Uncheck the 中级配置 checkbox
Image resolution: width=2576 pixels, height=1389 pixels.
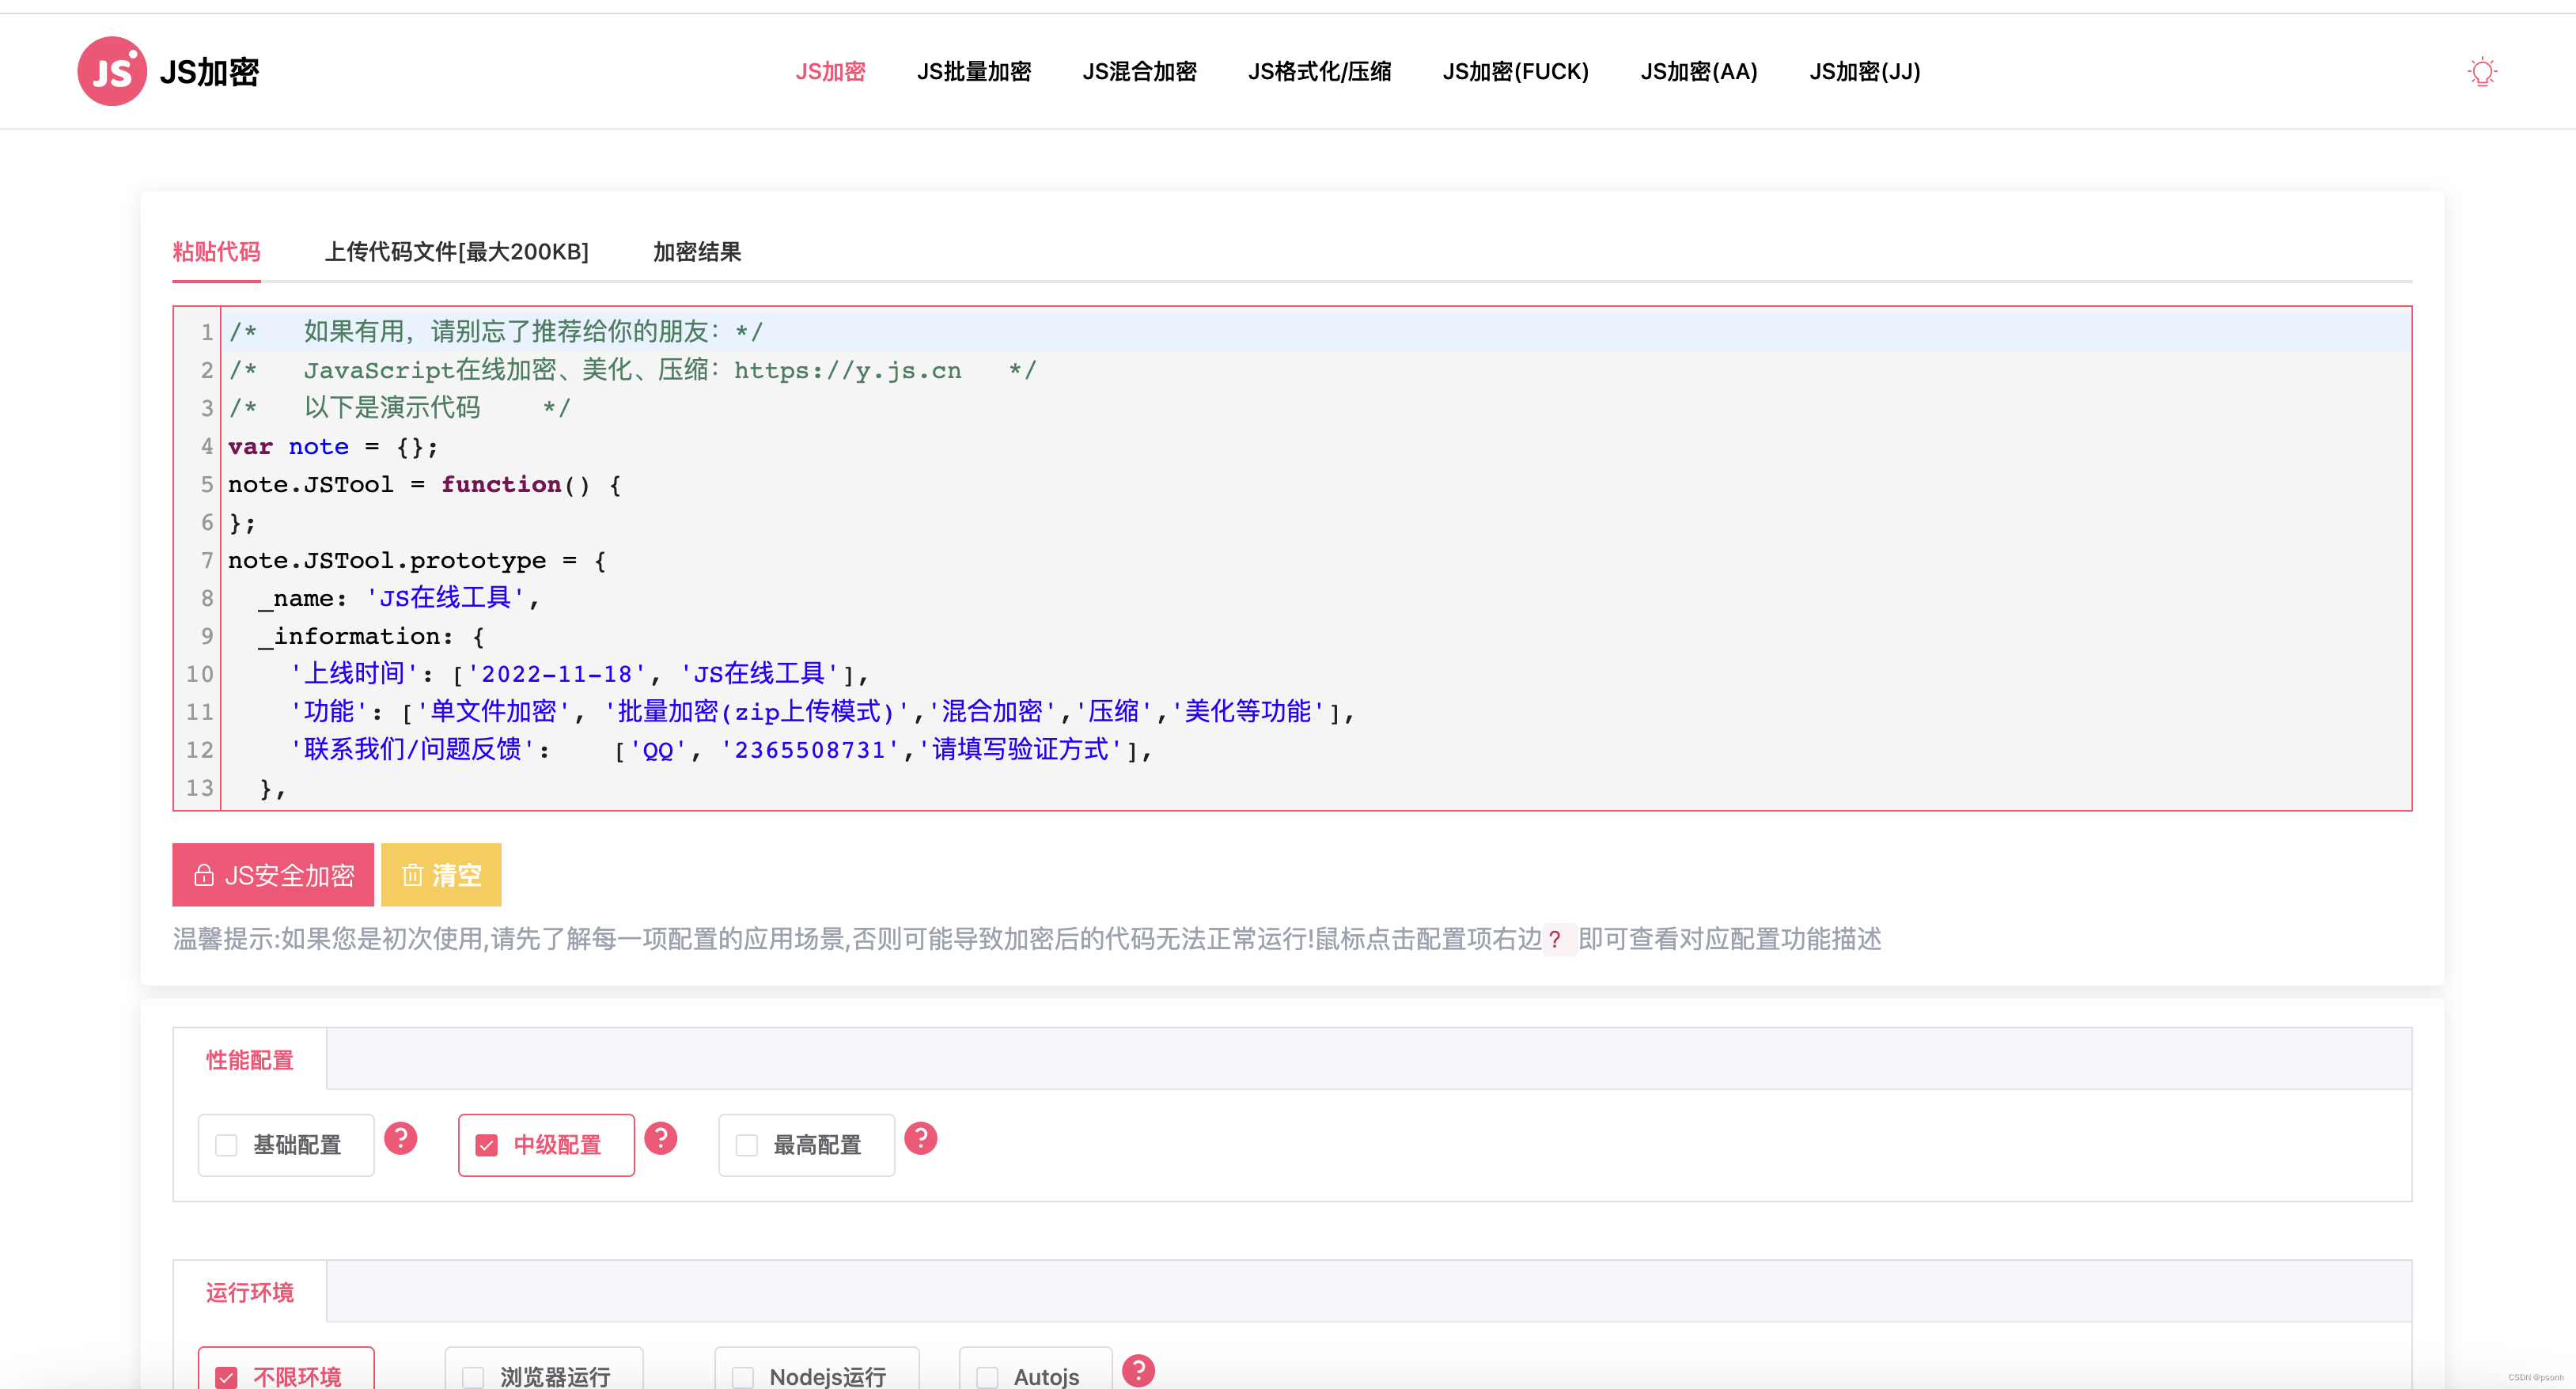pyautogui.click(x=487, y=1145)
